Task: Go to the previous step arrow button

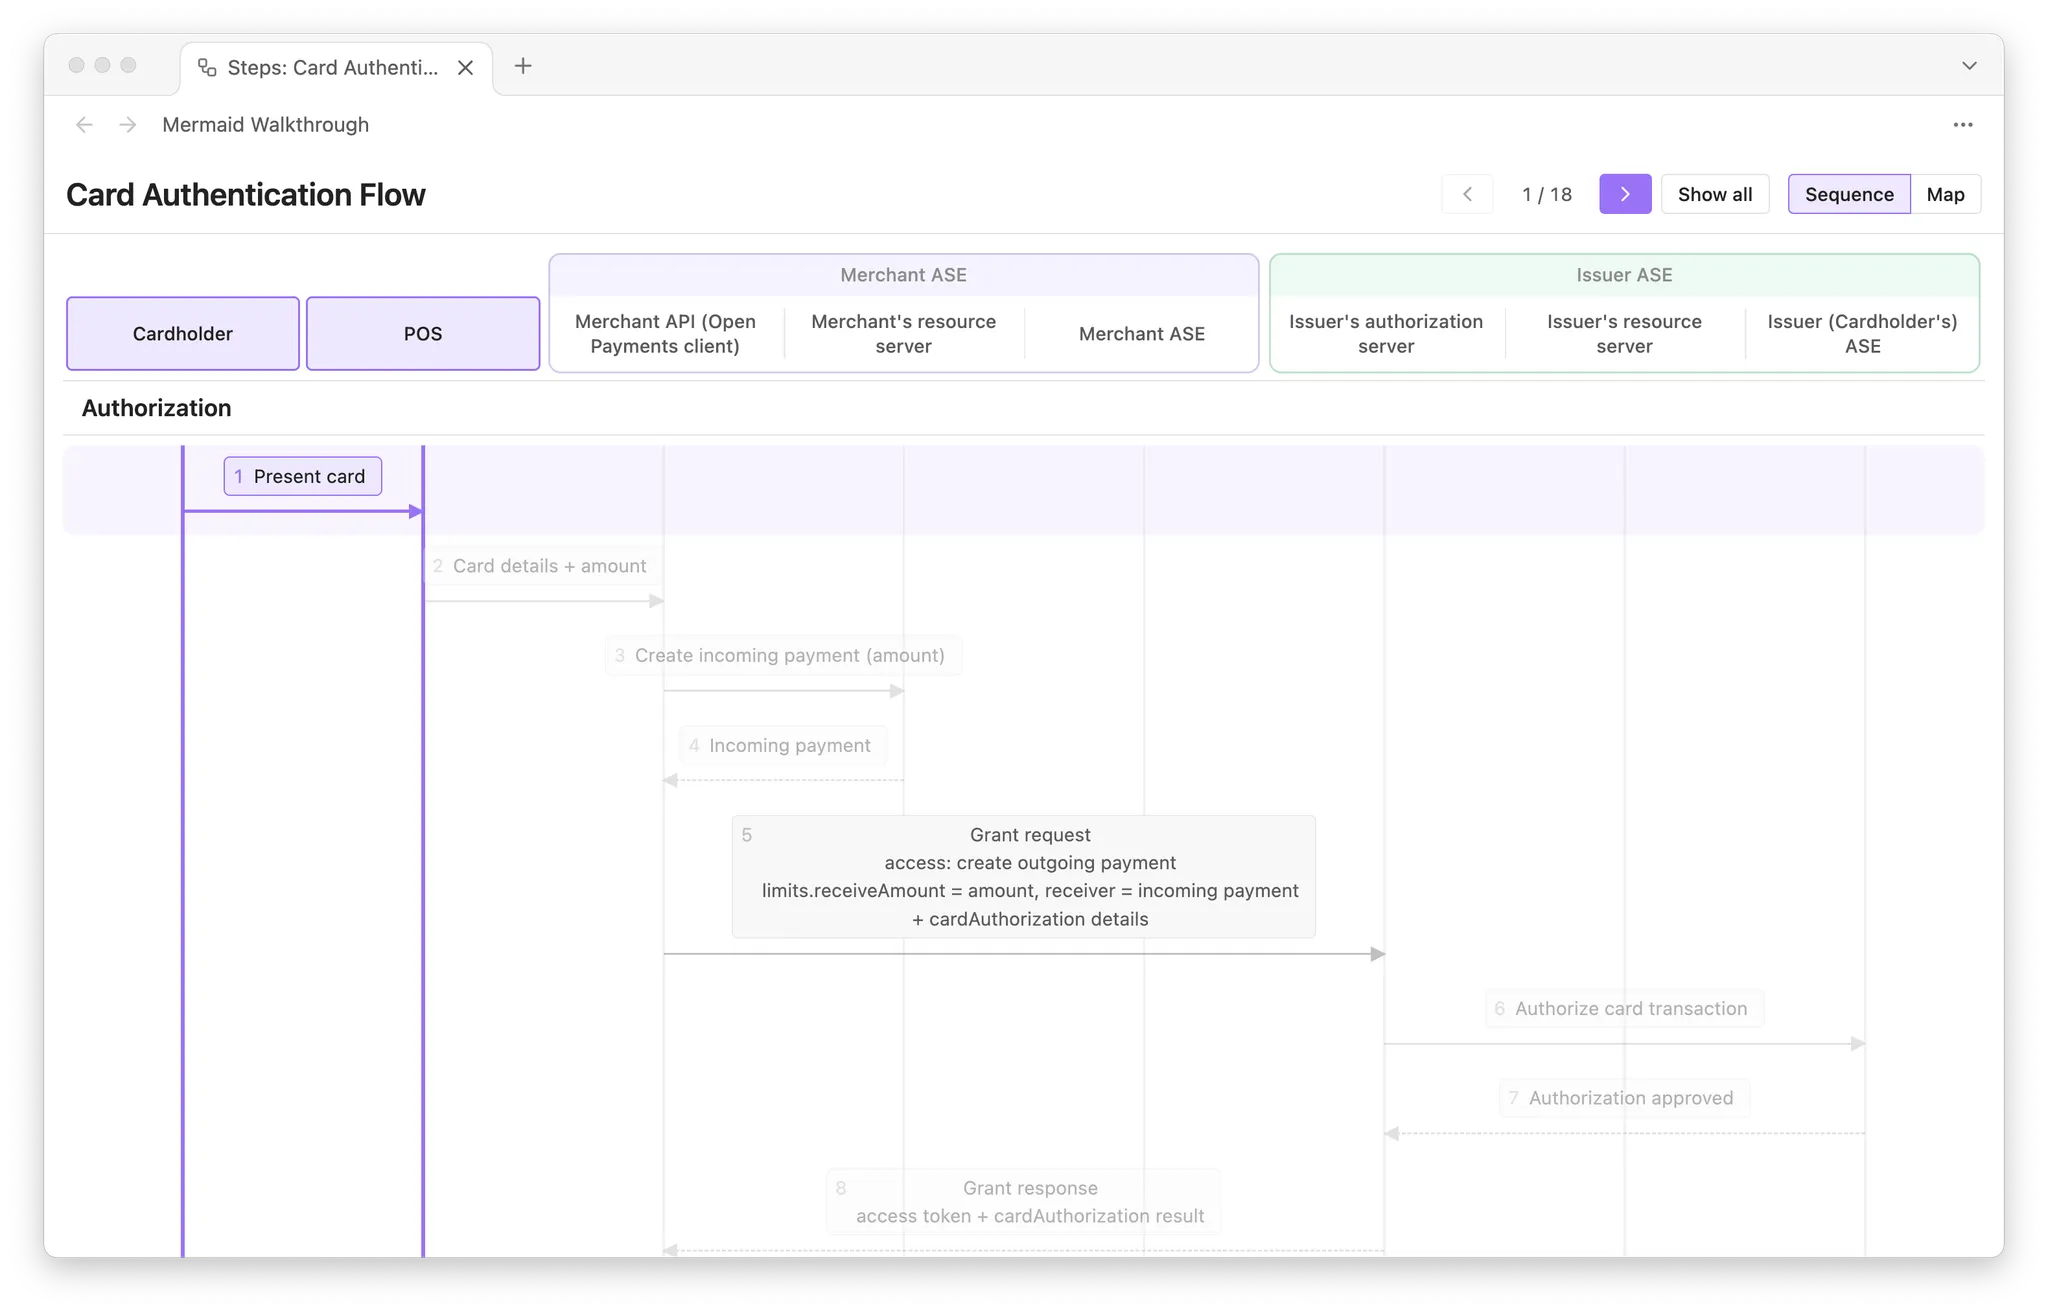Action: click(1467, 194)
